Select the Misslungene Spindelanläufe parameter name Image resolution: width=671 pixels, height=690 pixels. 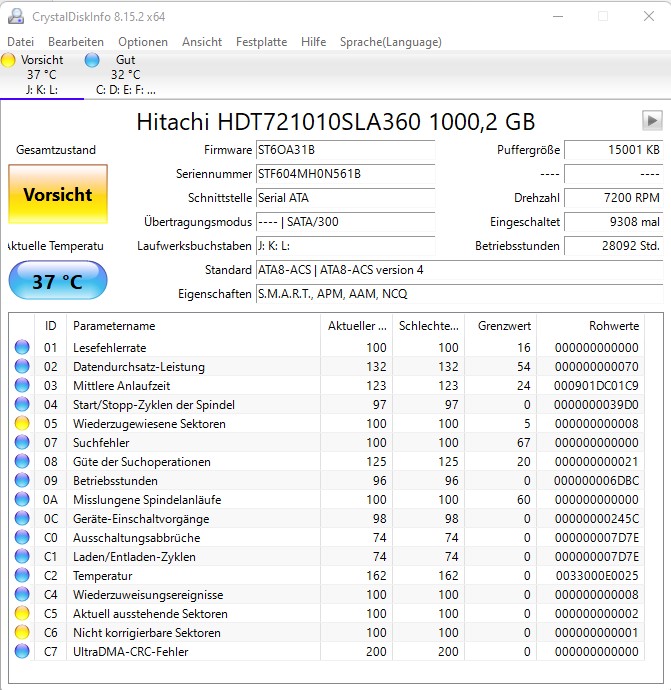[147, 500]
